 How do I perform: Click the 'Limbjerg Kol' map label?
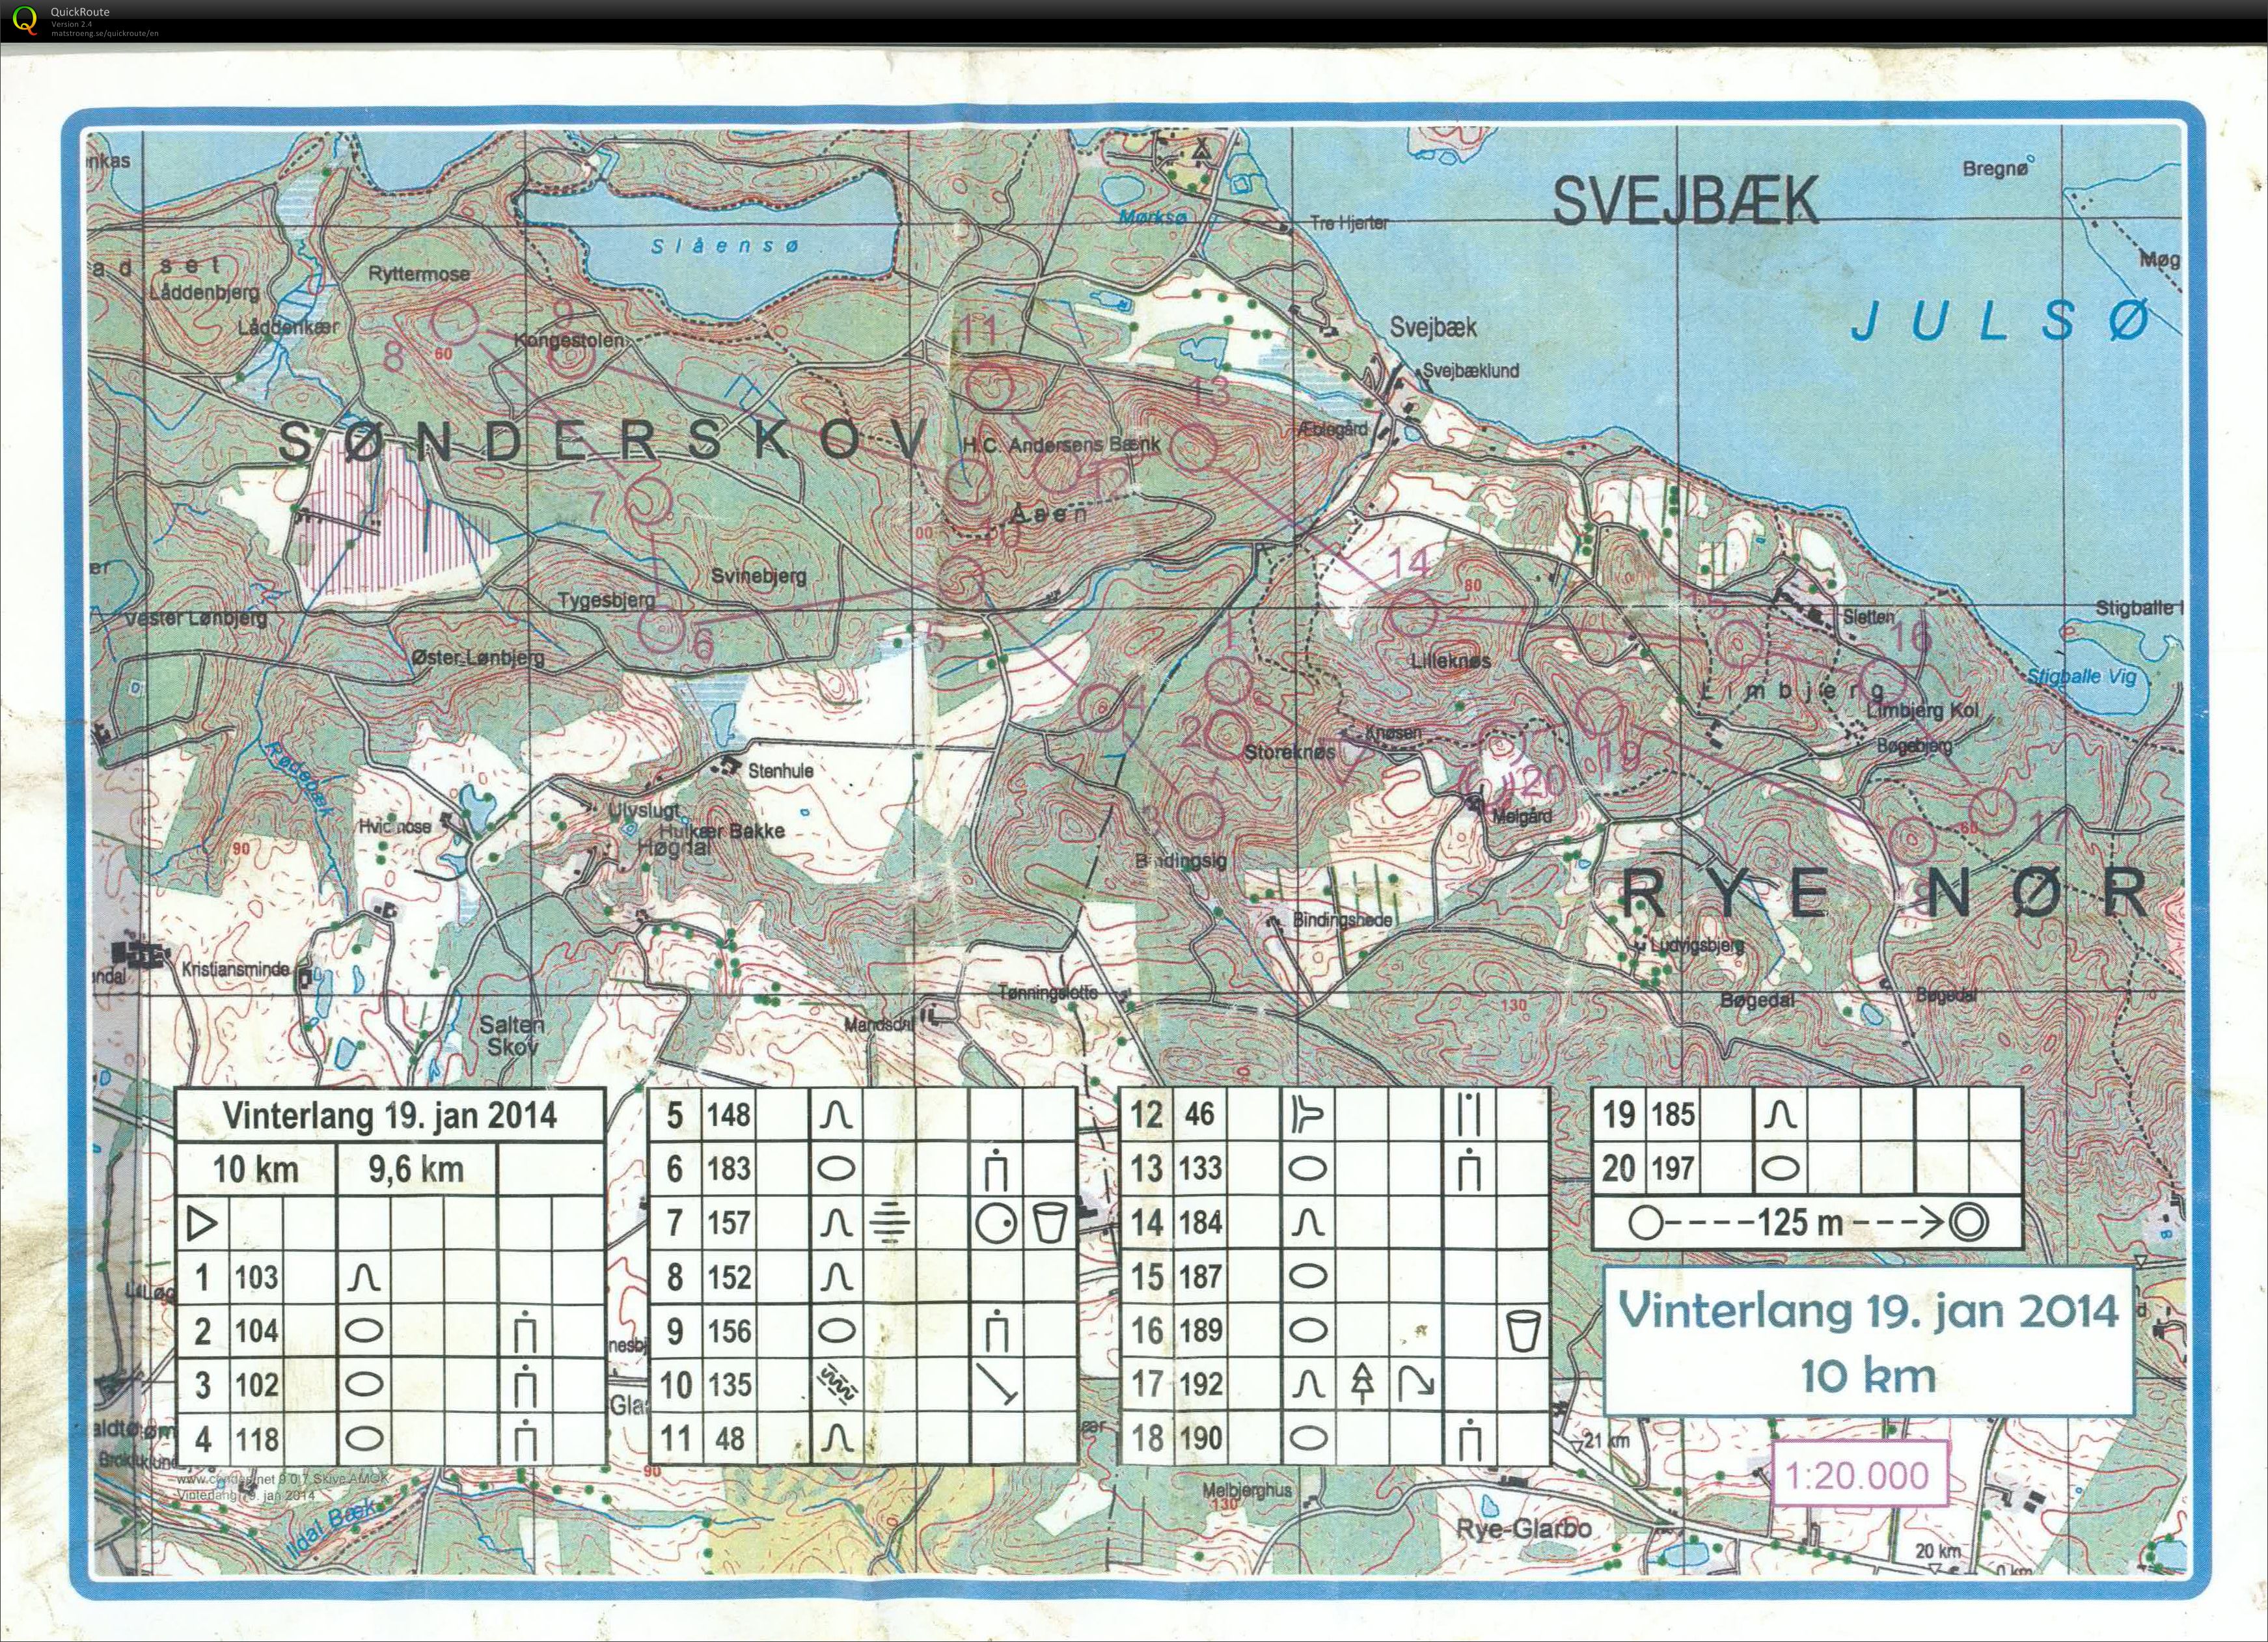1922,711
